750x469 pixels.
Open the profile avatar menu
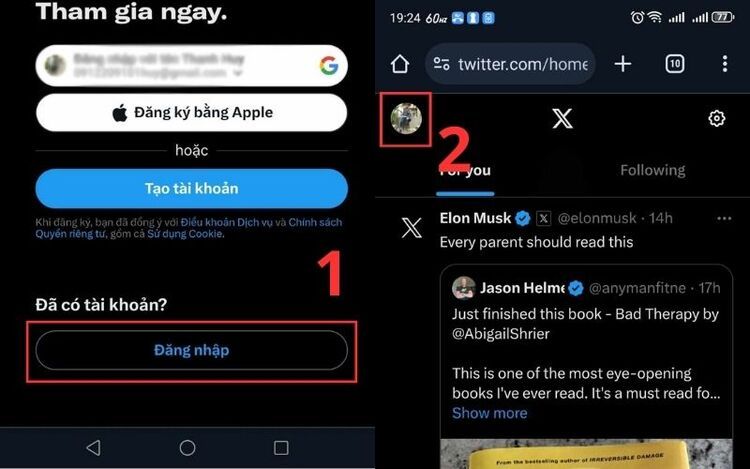pos(406,119)
